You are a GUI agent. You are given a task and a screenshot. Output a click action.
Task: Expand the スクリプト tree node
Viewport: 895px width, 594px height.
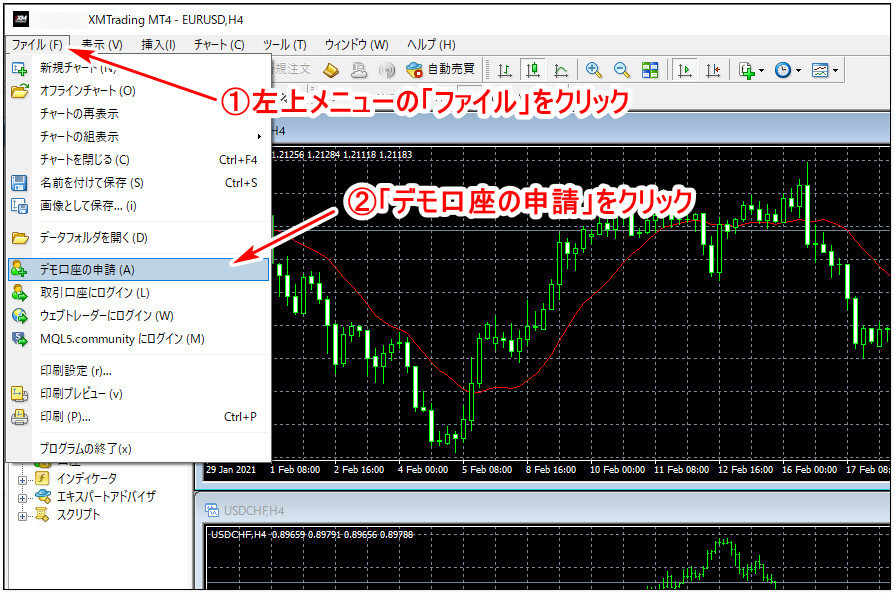tap(22, 516)
